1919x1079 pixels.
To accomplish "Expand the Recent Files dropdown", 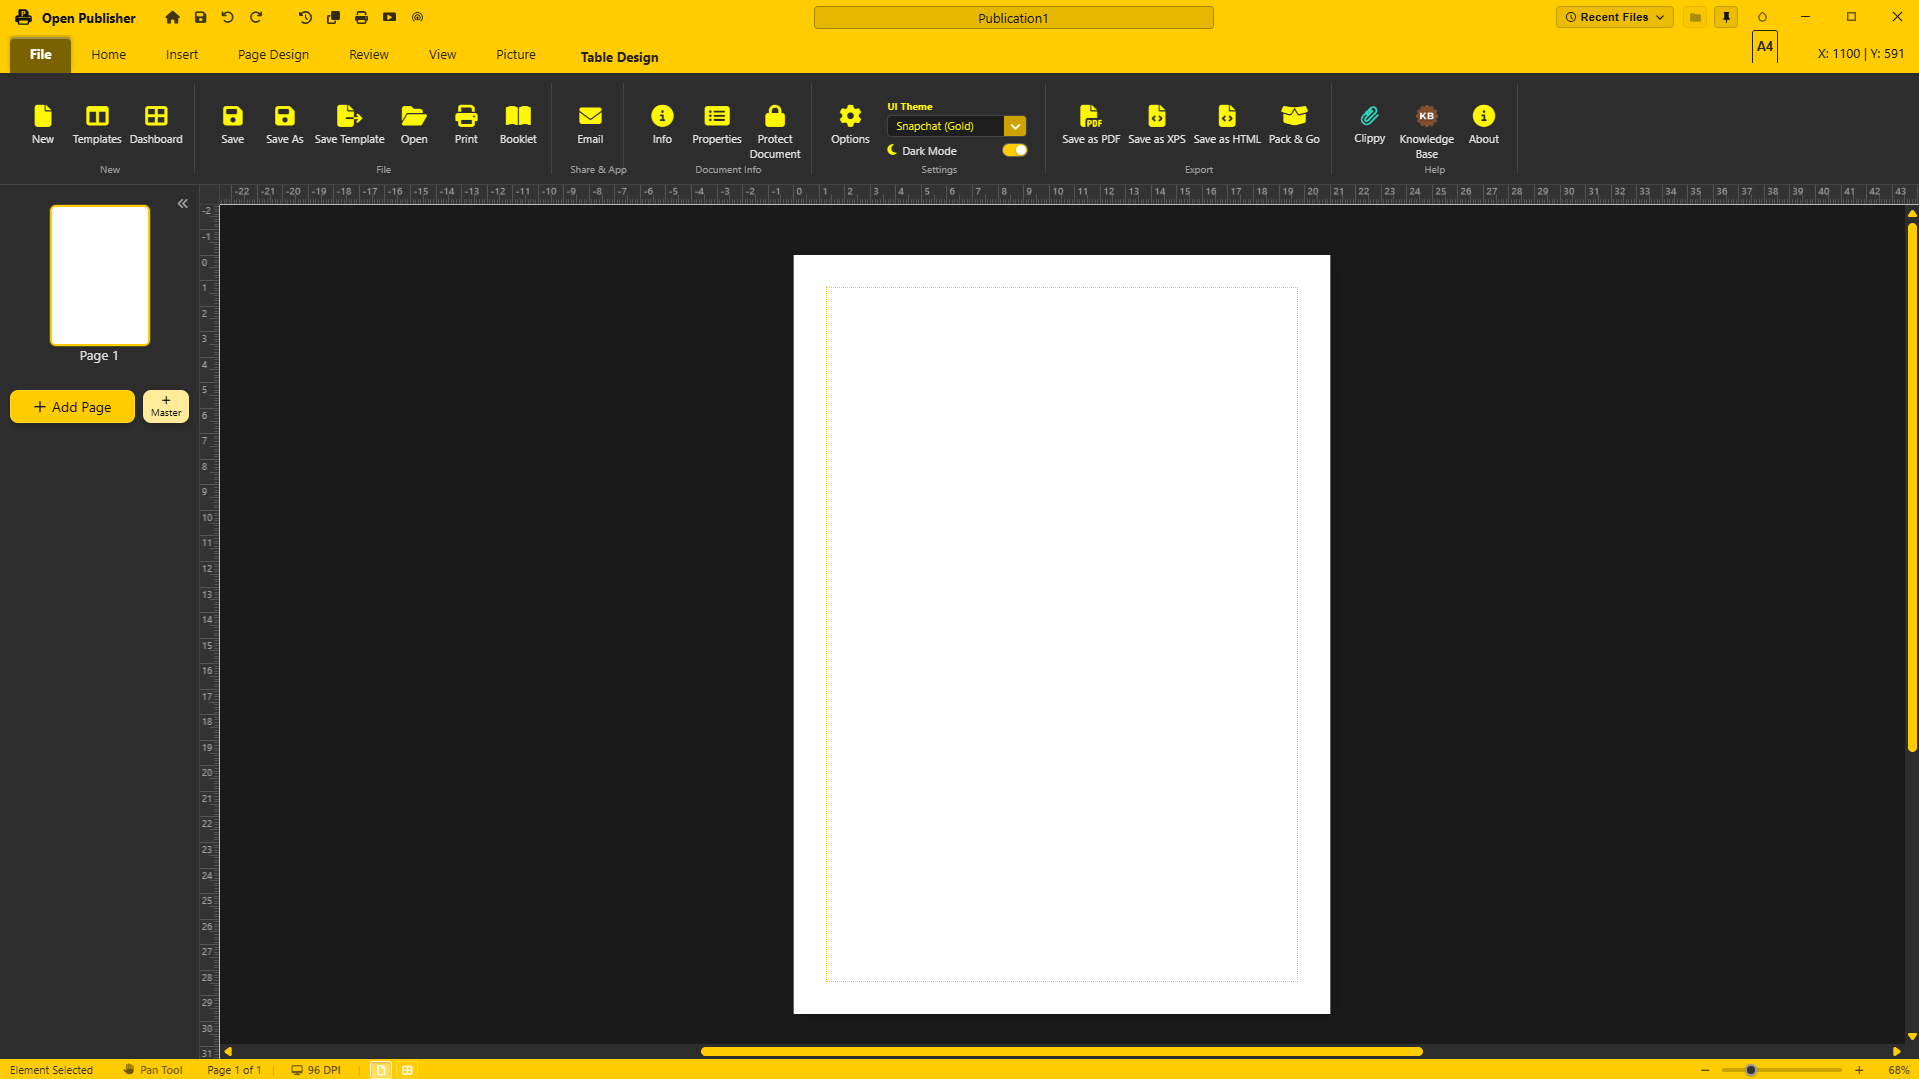I will (x=1615, y=17).
